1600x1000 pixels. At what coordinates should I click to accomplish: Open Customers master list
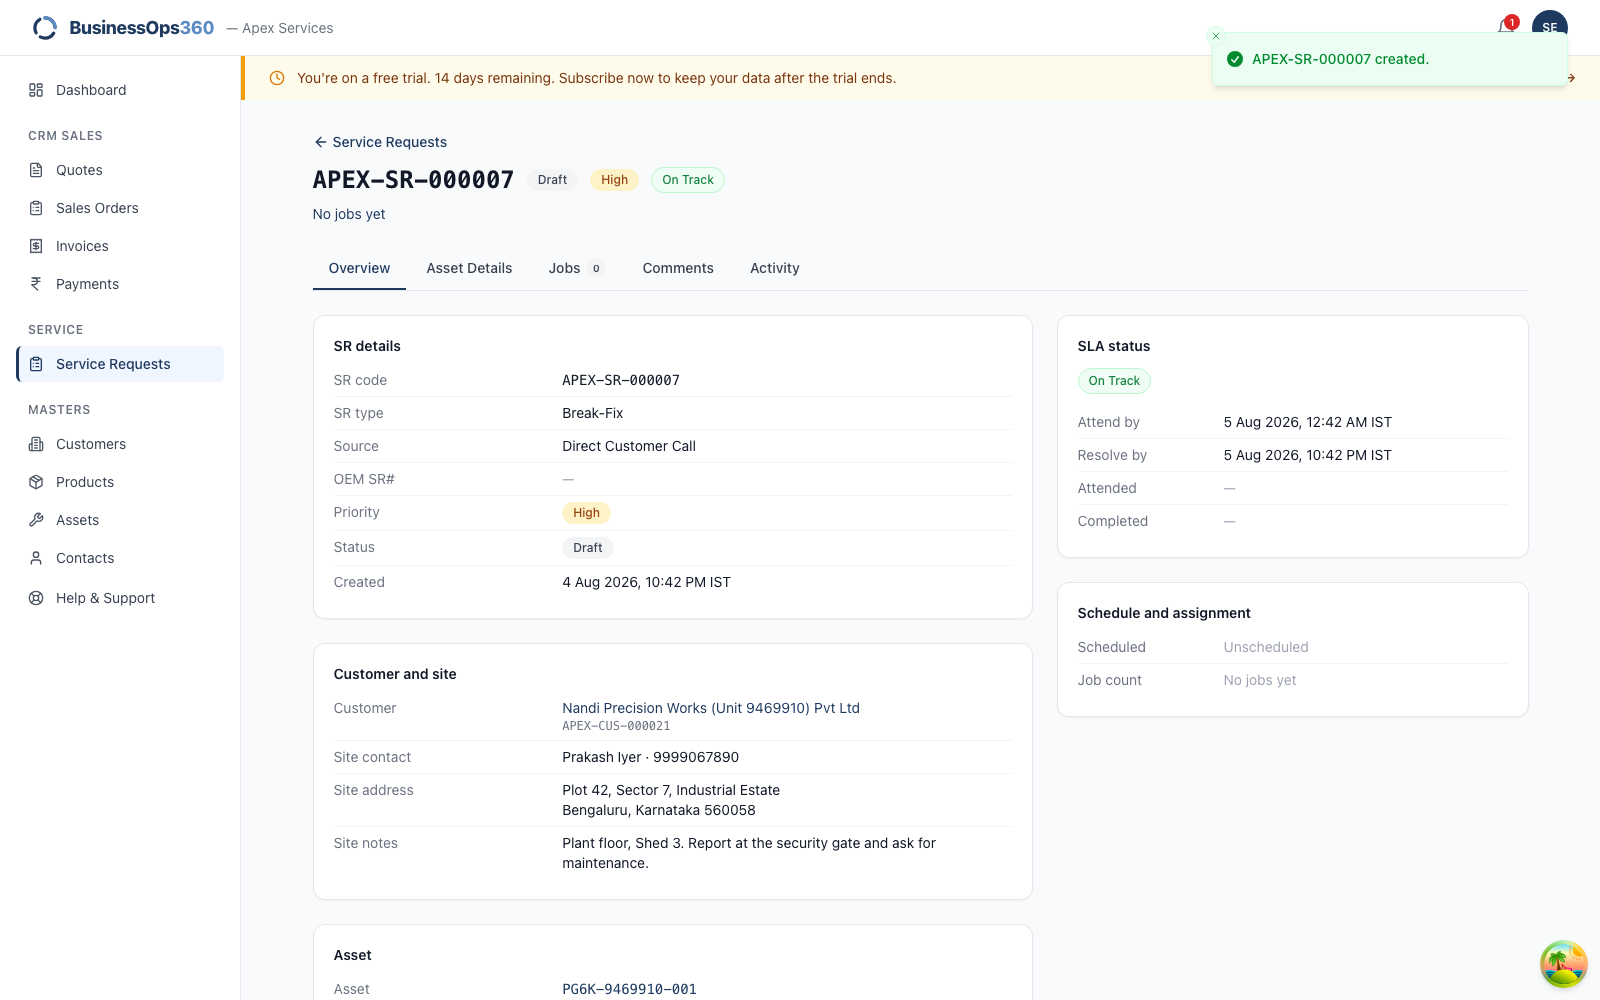tap(120, 444)
